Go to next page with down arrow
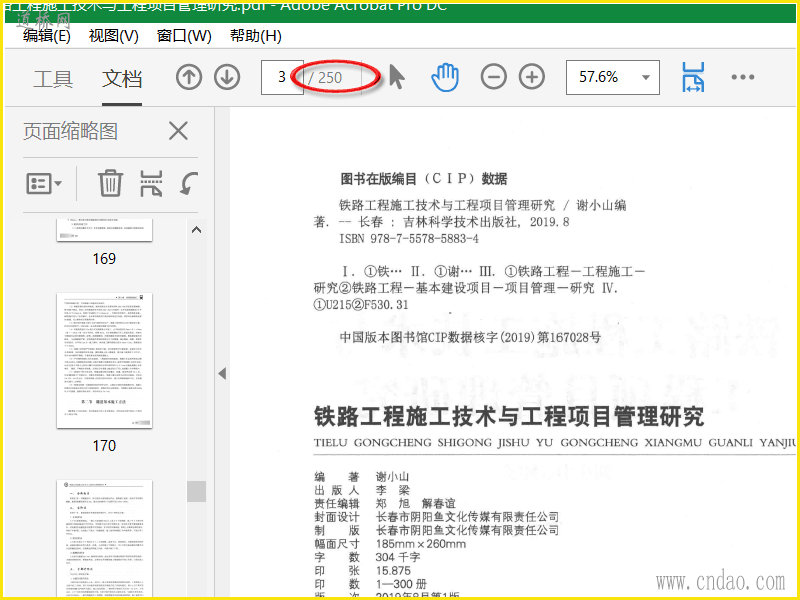 coord(227,78)
